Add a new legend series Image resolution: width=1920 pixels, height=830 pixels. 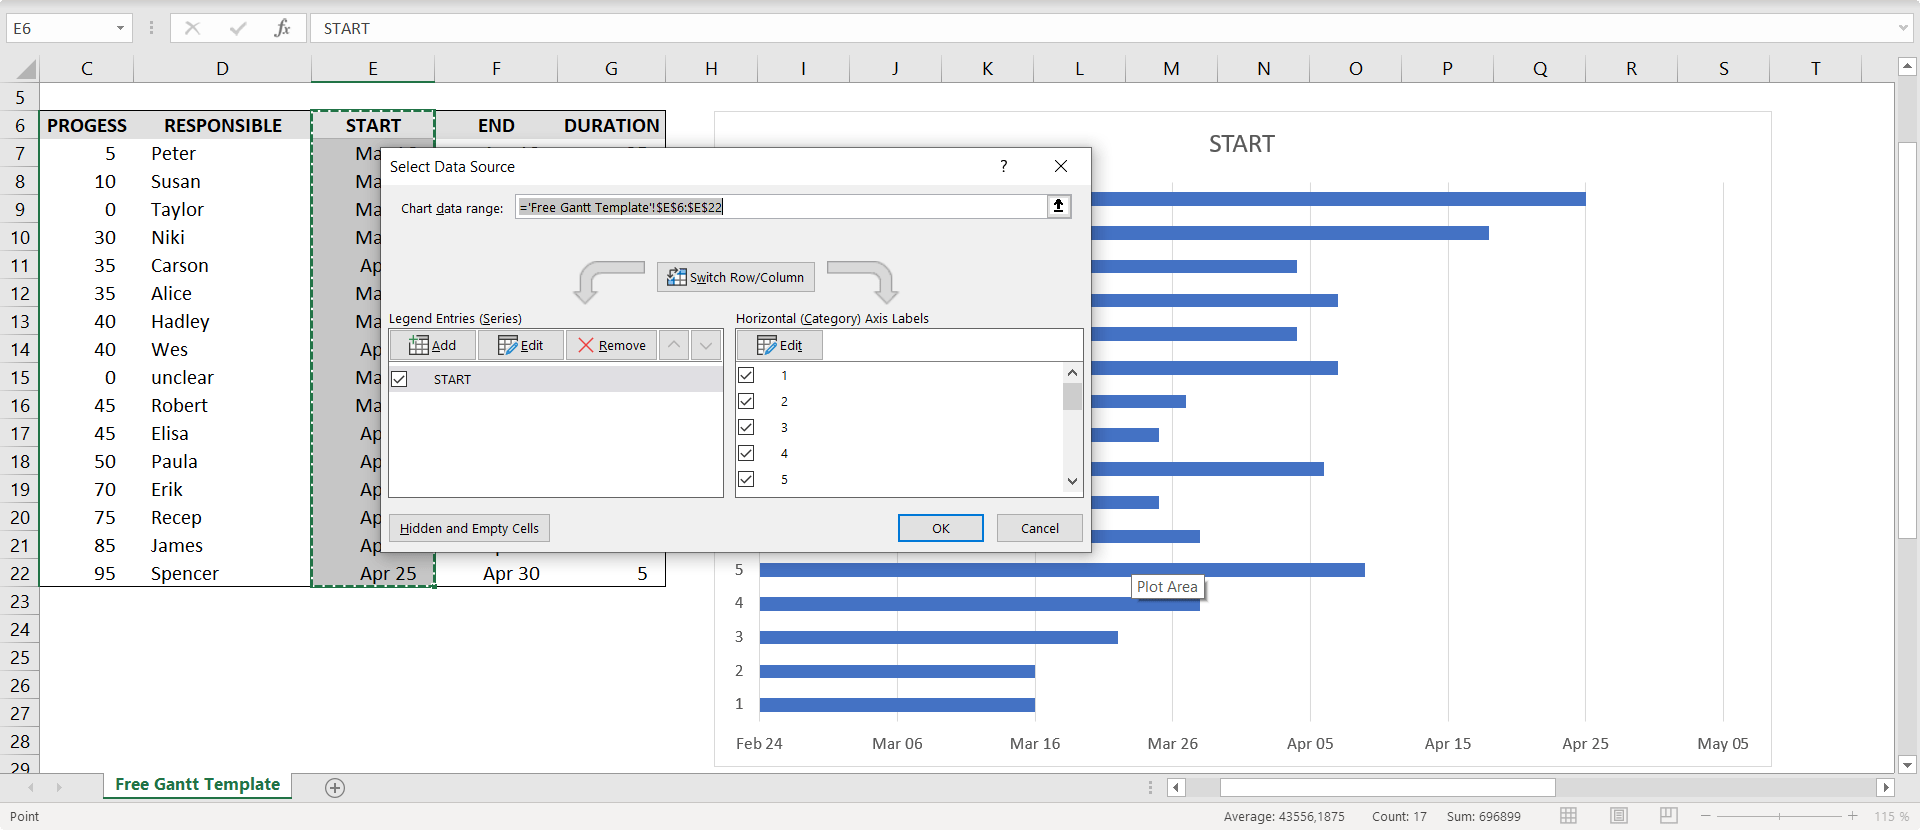tap(433, 345)
